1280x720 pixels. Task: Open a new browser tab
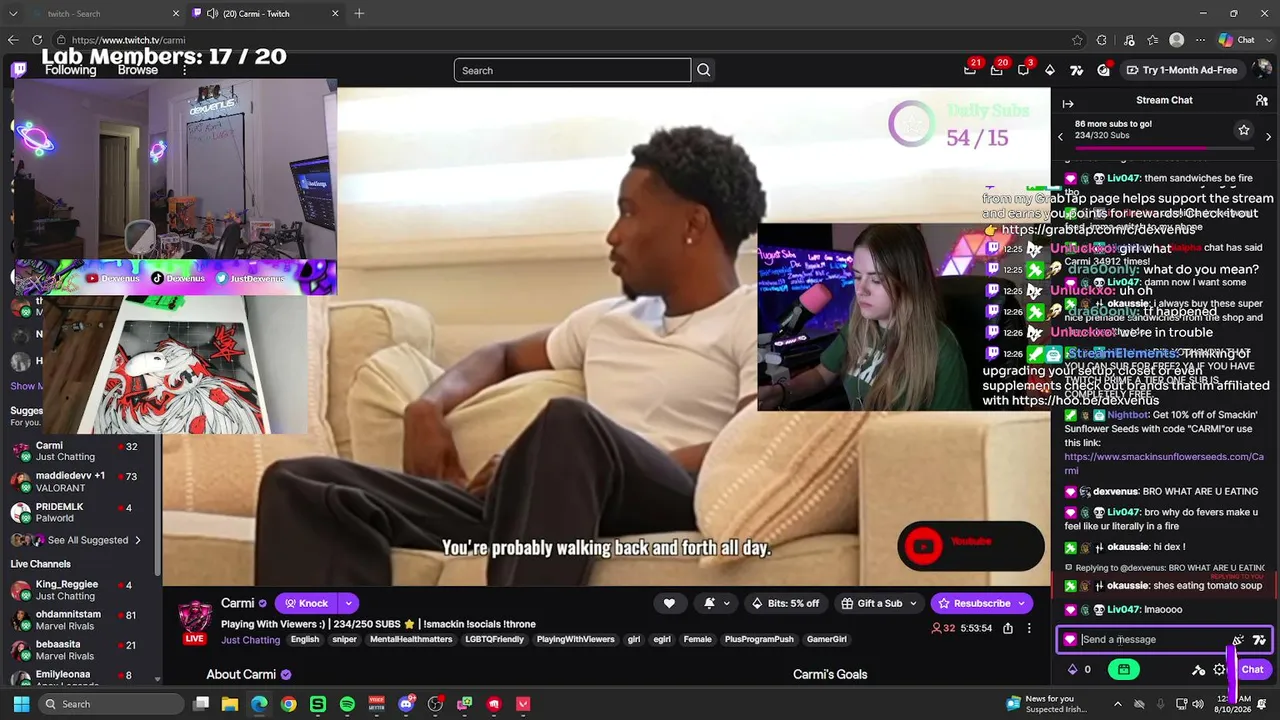click(359, 14)
